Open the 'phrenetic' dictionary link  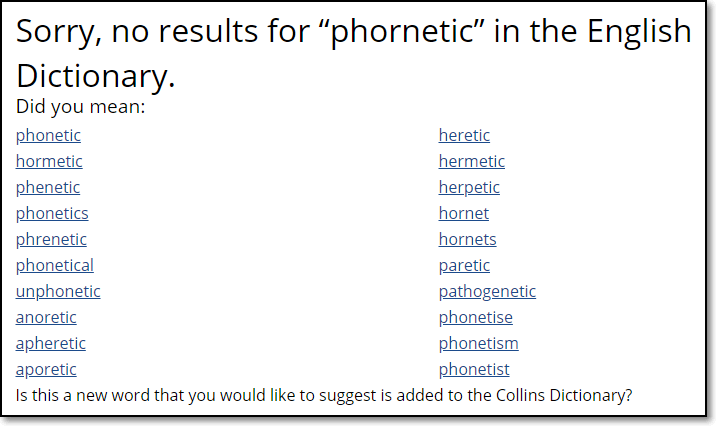click(x=51, y=239)
